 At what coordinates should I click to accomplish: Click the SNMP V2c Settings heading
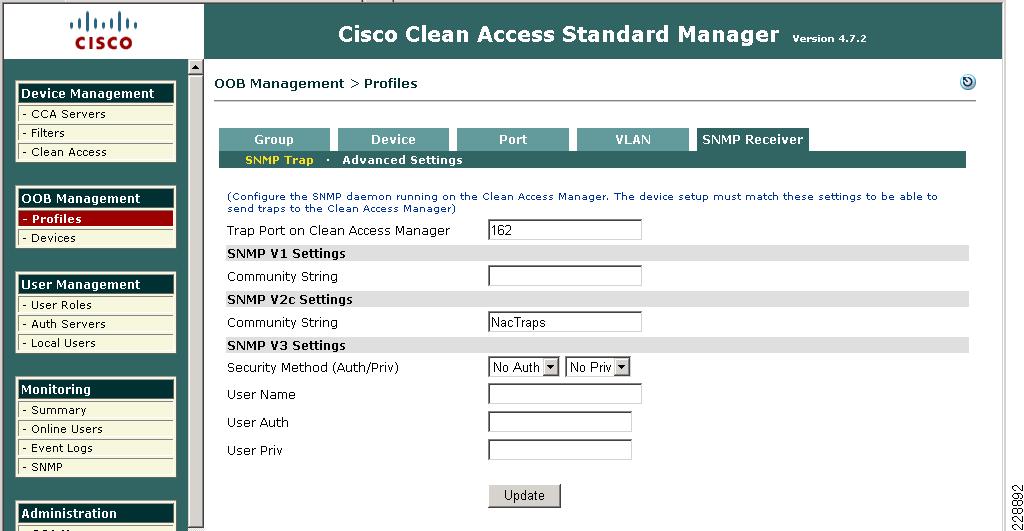click(x=289, y=299)
